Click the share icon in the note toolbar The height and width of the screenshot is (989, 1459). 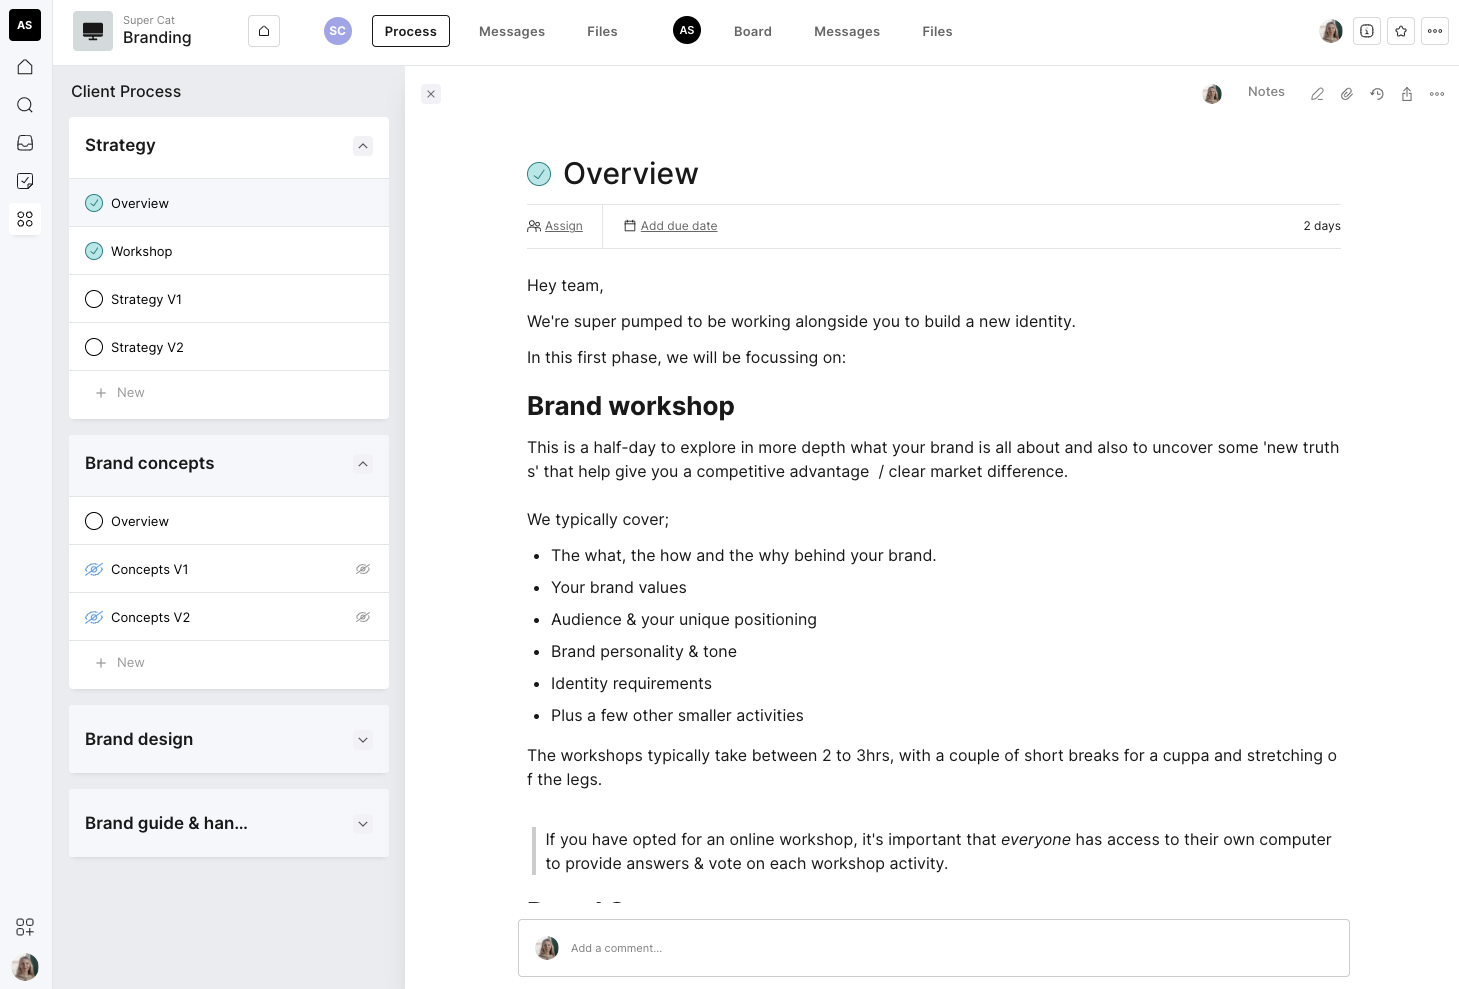pyautogui.click(x=1407, y=94)
